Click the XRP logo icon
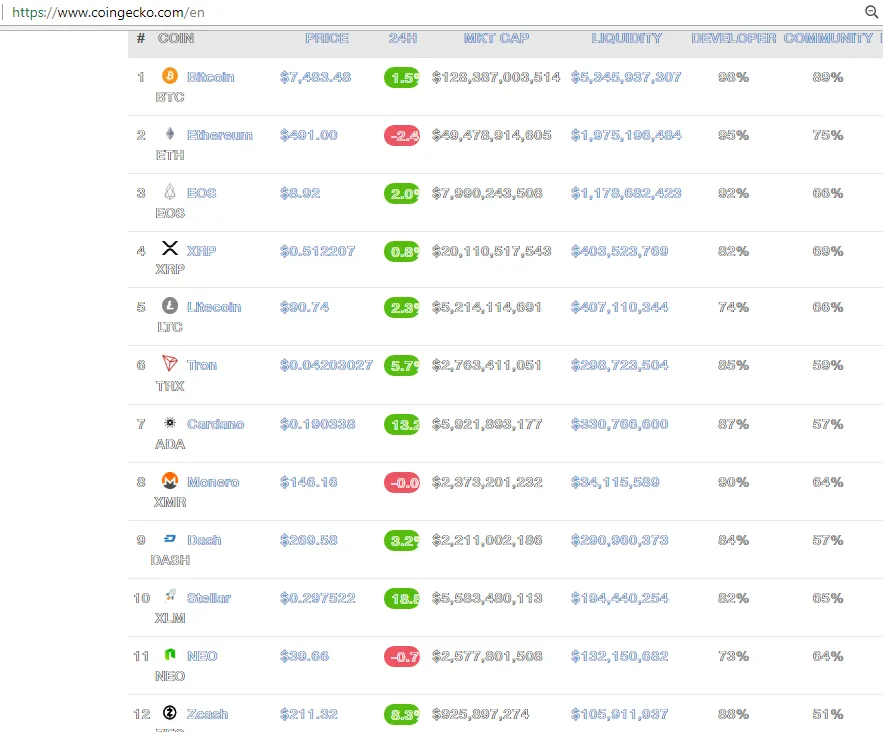 170,248
